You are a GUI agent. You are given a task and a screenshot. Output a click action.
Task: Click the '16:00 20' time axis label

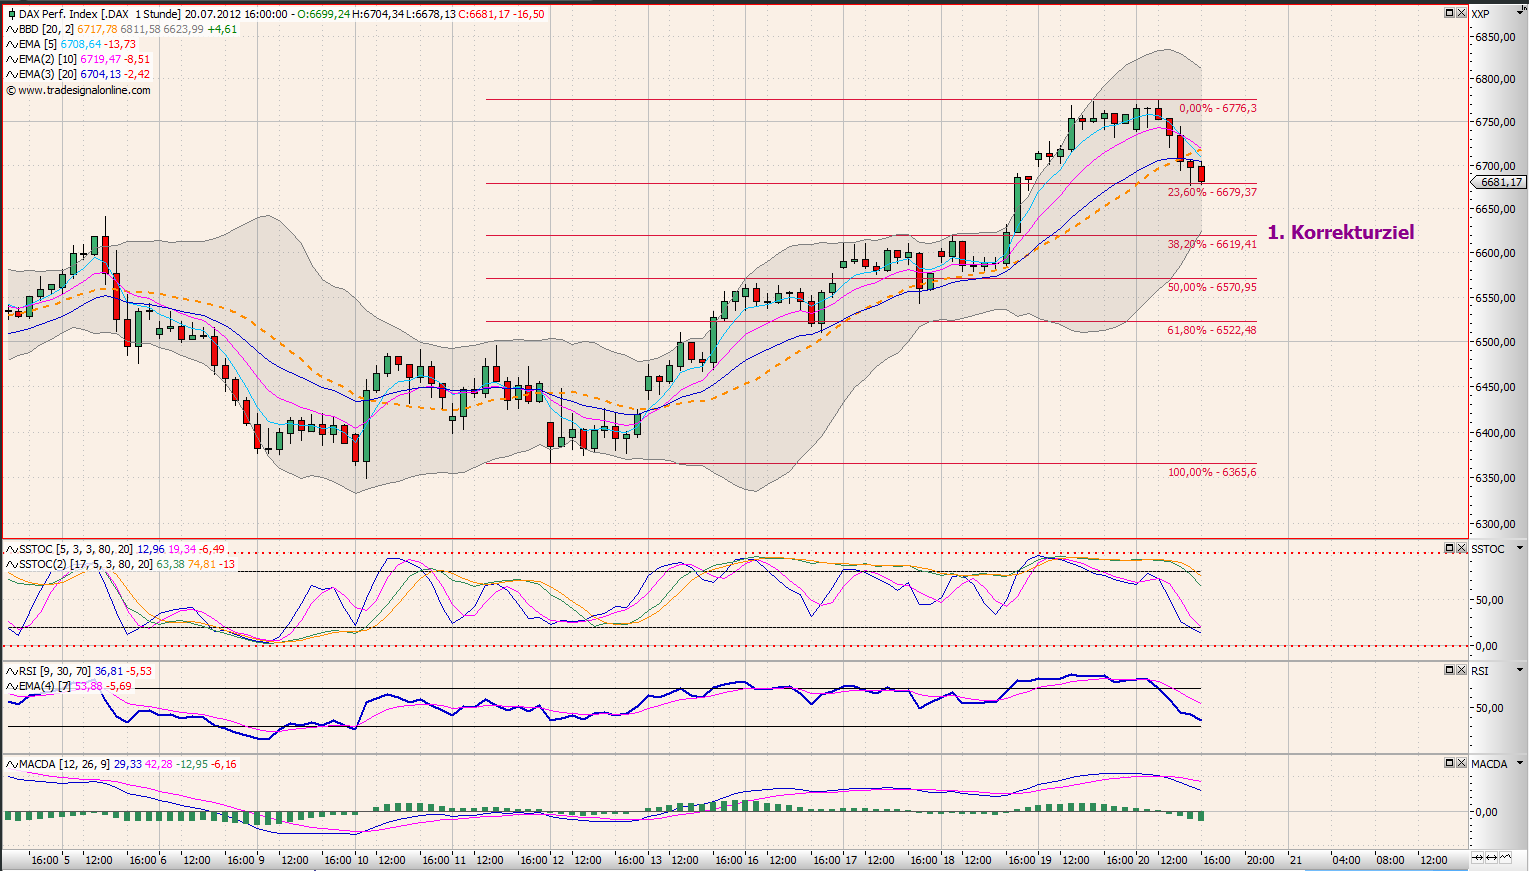(1129, 860)
